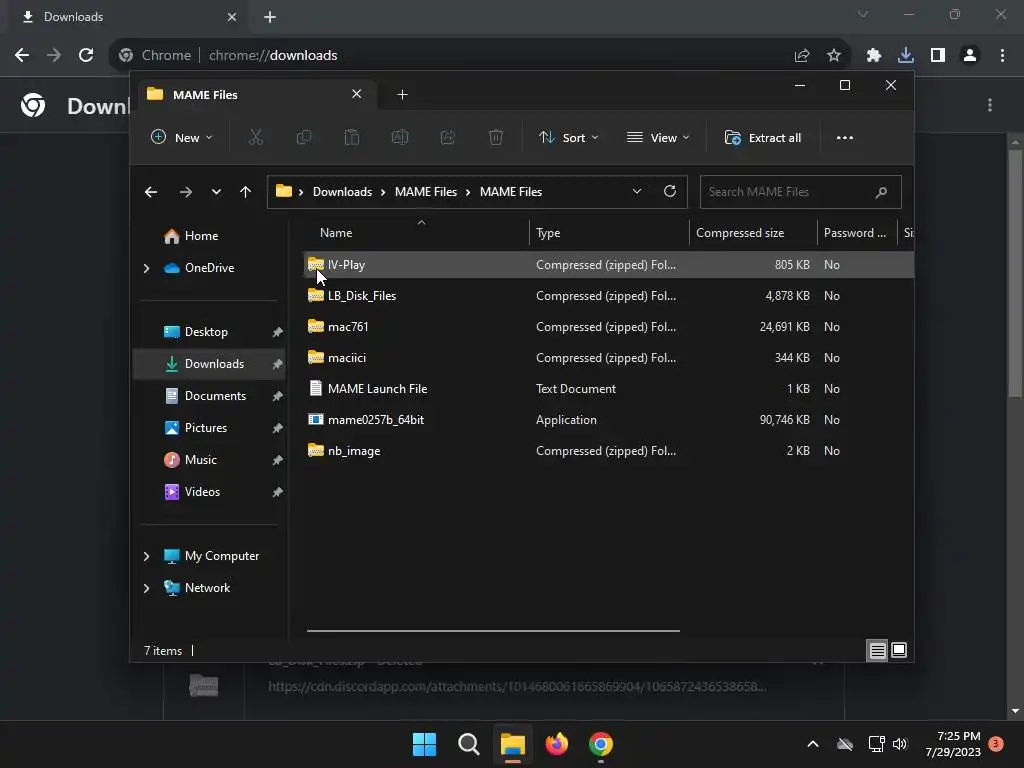Open Firefox from the taskbar
This screenshot has height=768, width=1024.
point(556,744)
